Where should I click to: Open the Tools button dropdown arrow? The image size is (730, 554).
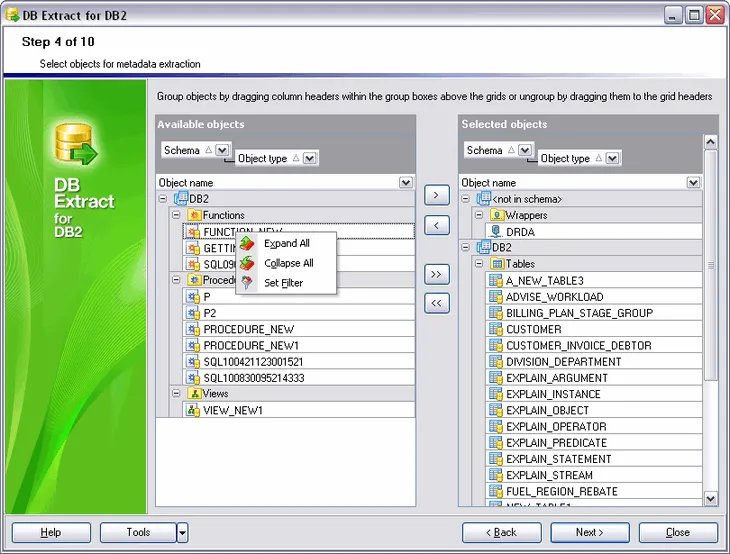(182, 533)
